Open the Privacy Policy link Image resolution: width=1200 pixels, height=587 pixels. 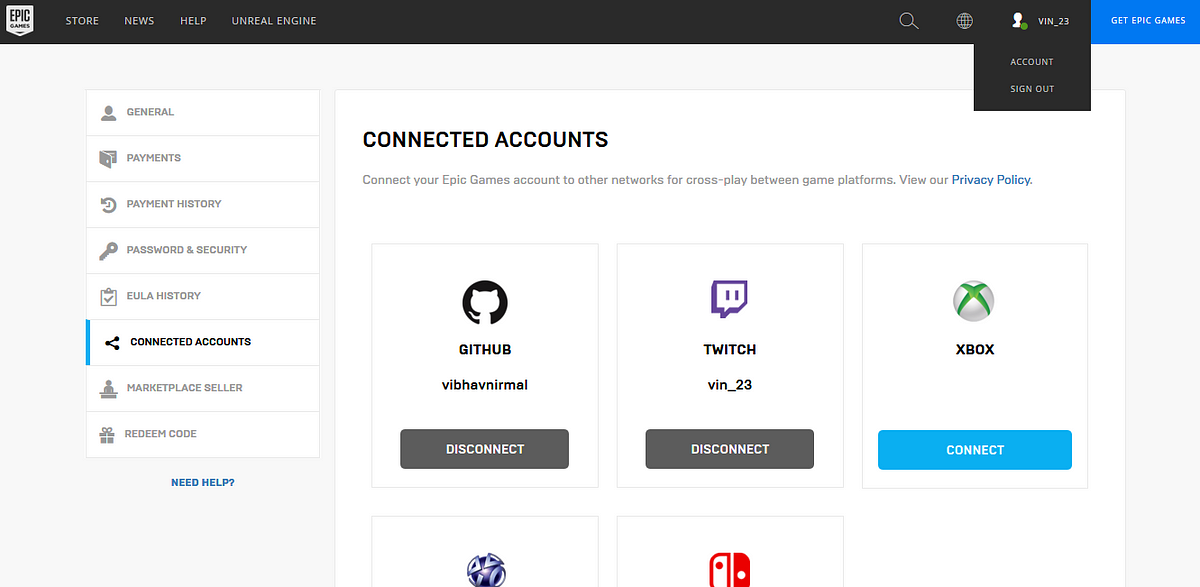[x=990, y=180]
